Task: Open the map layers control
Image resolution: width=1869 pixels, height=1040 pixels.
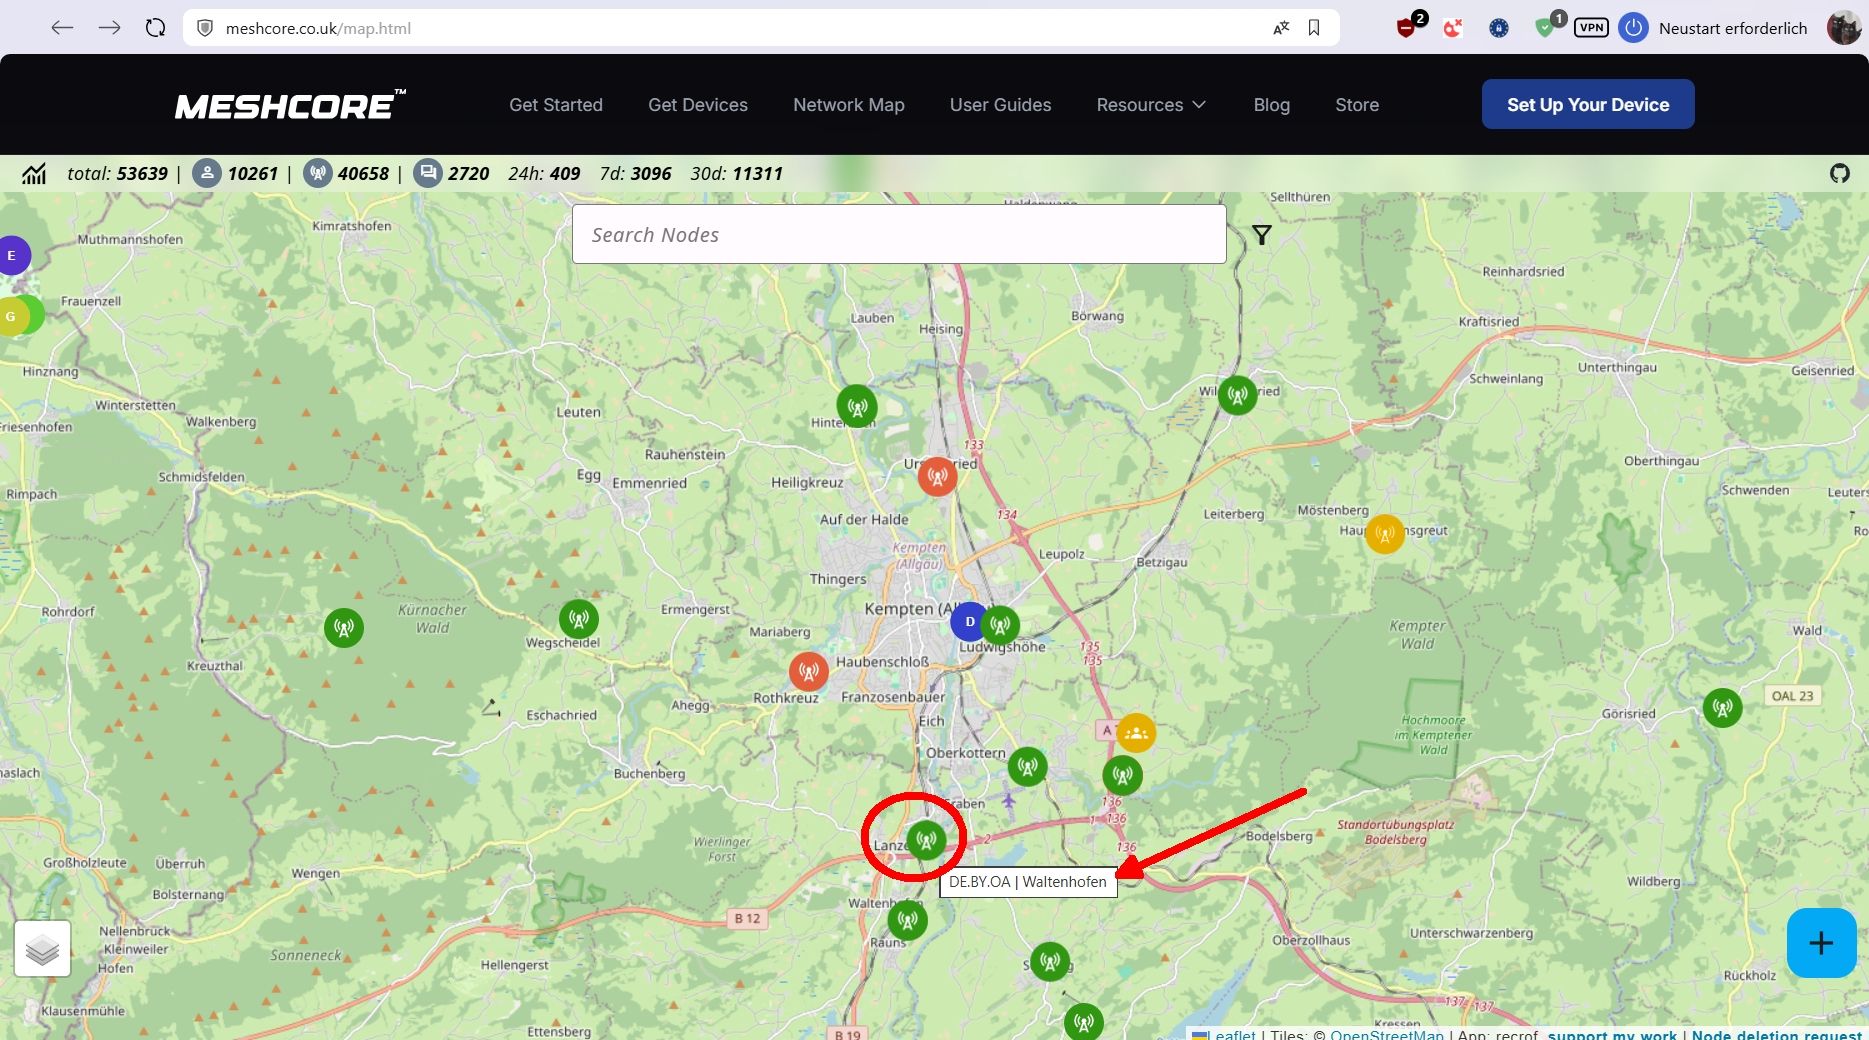Action: coord(42,948)
